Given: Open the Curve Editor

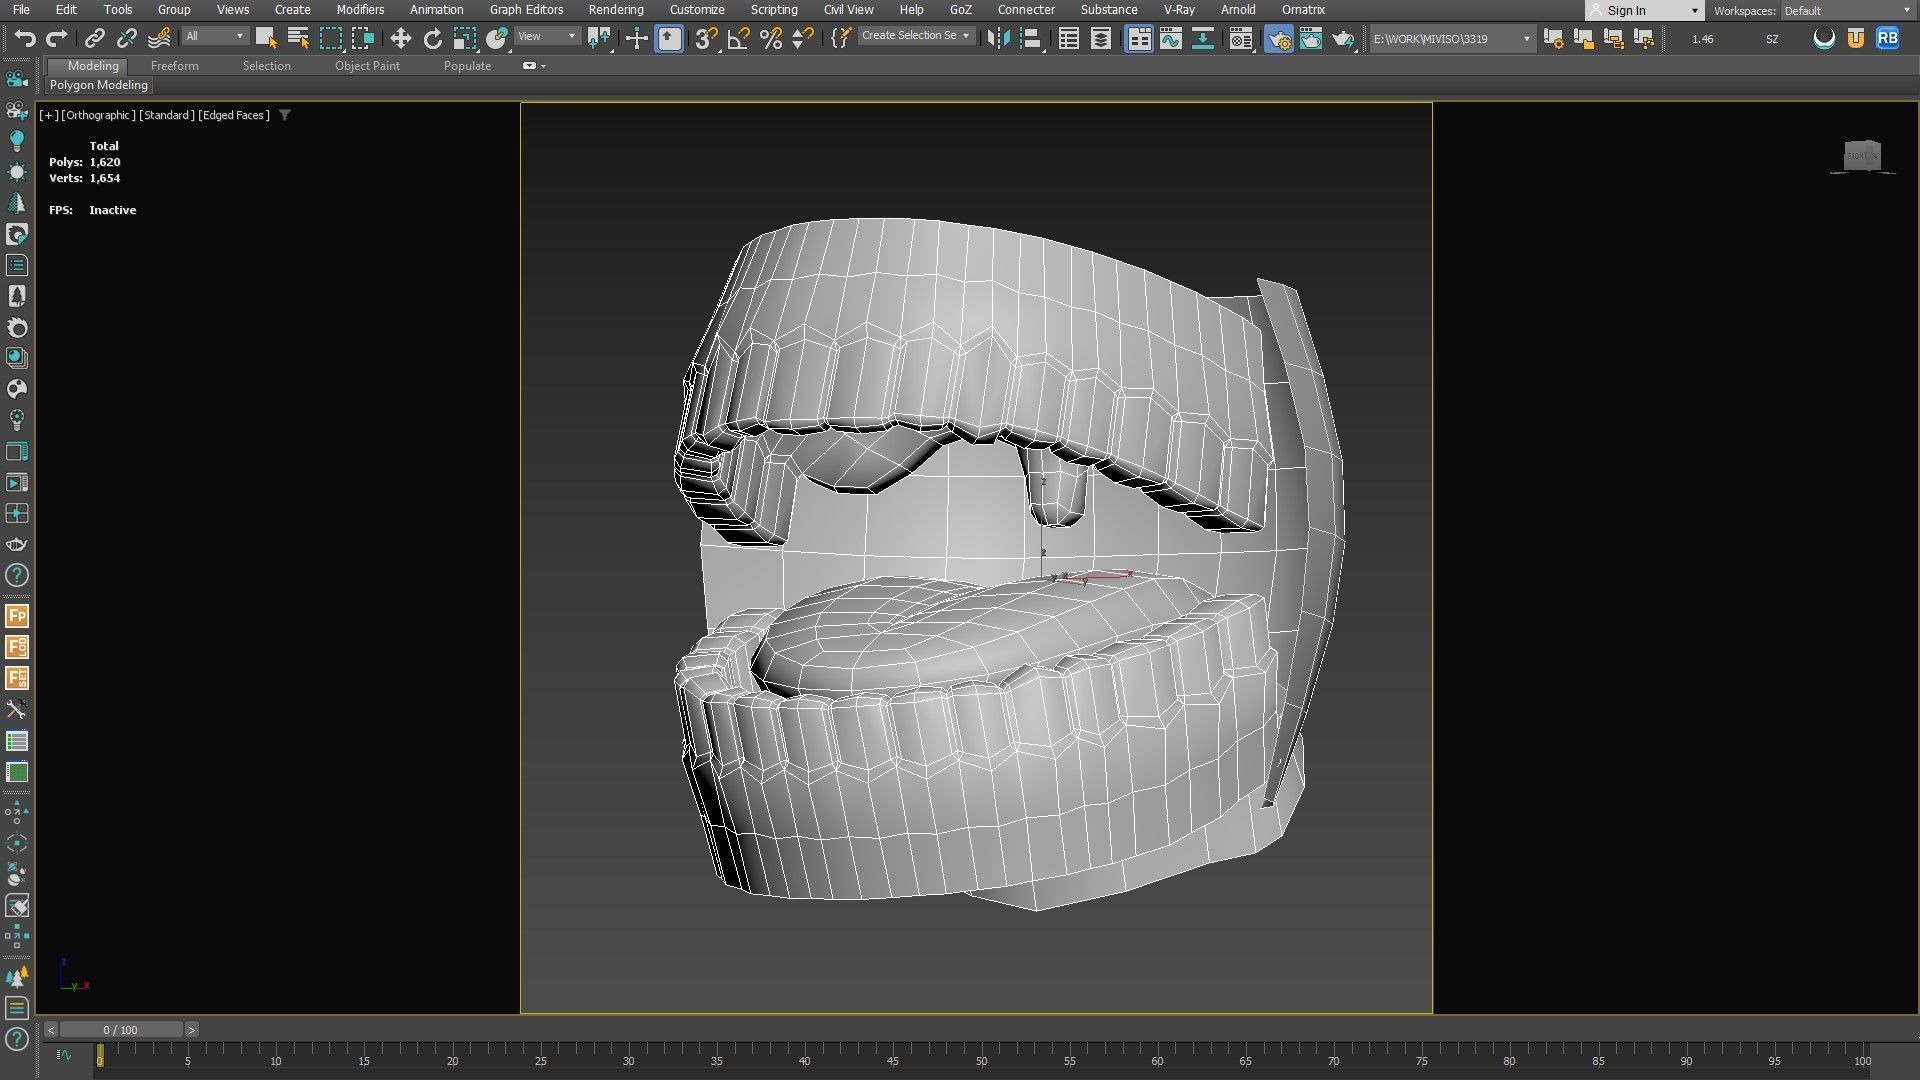Looking at the screenshot, I should click(x=1171, y=39).
